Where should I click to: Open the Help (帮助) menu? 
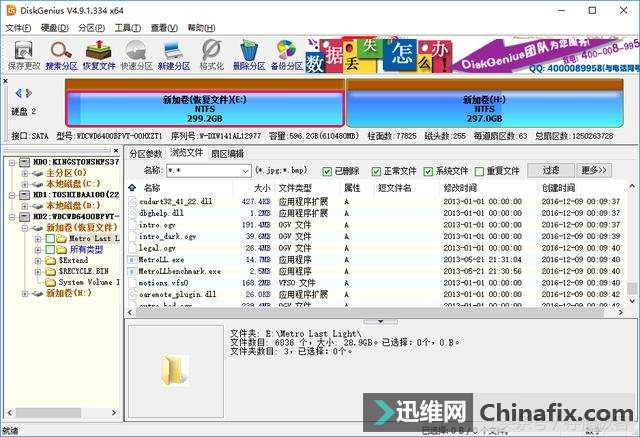201,28
